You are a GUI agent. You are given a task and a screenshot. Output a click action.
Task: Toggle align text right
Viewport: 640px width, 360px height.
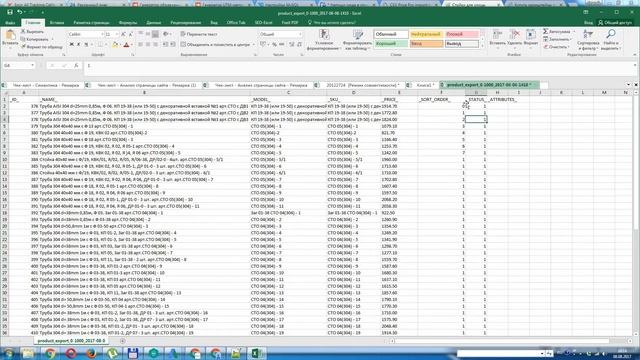point(155,44)
